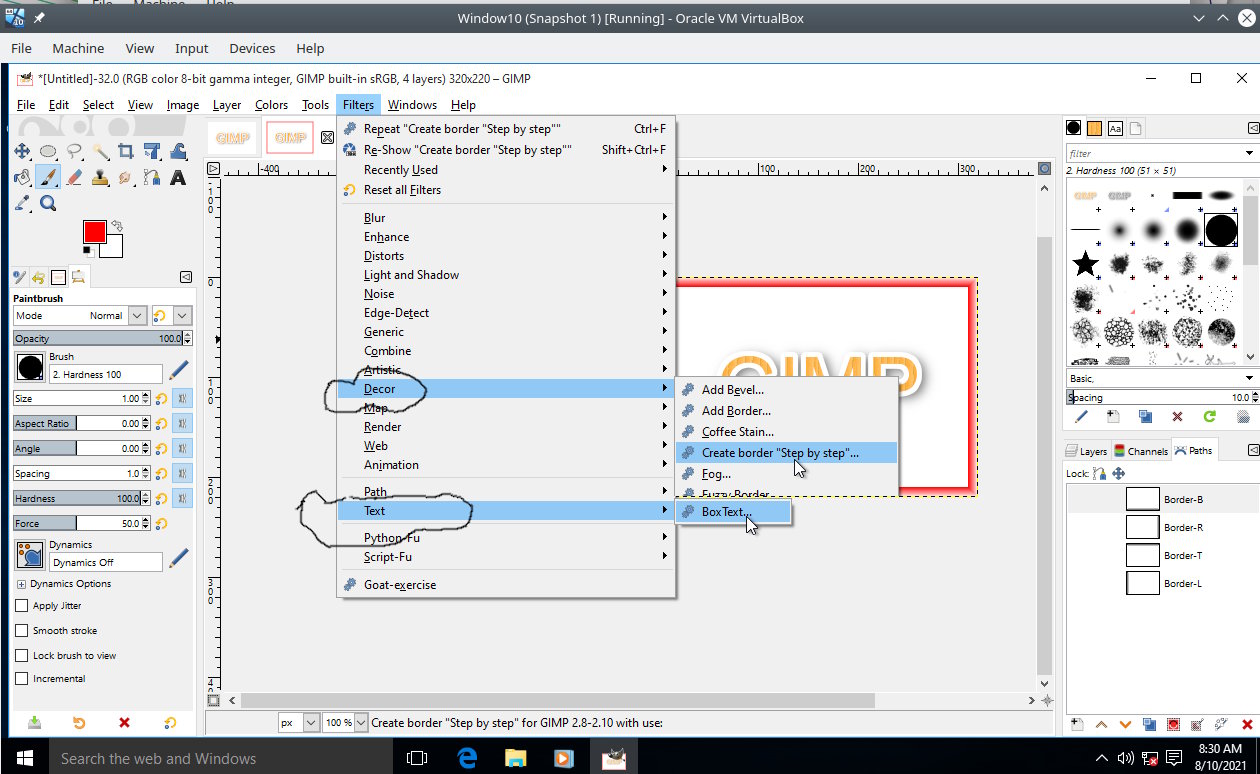1260x774 pixels.
Task: Reset colors to default black and white
Action: 88,254
